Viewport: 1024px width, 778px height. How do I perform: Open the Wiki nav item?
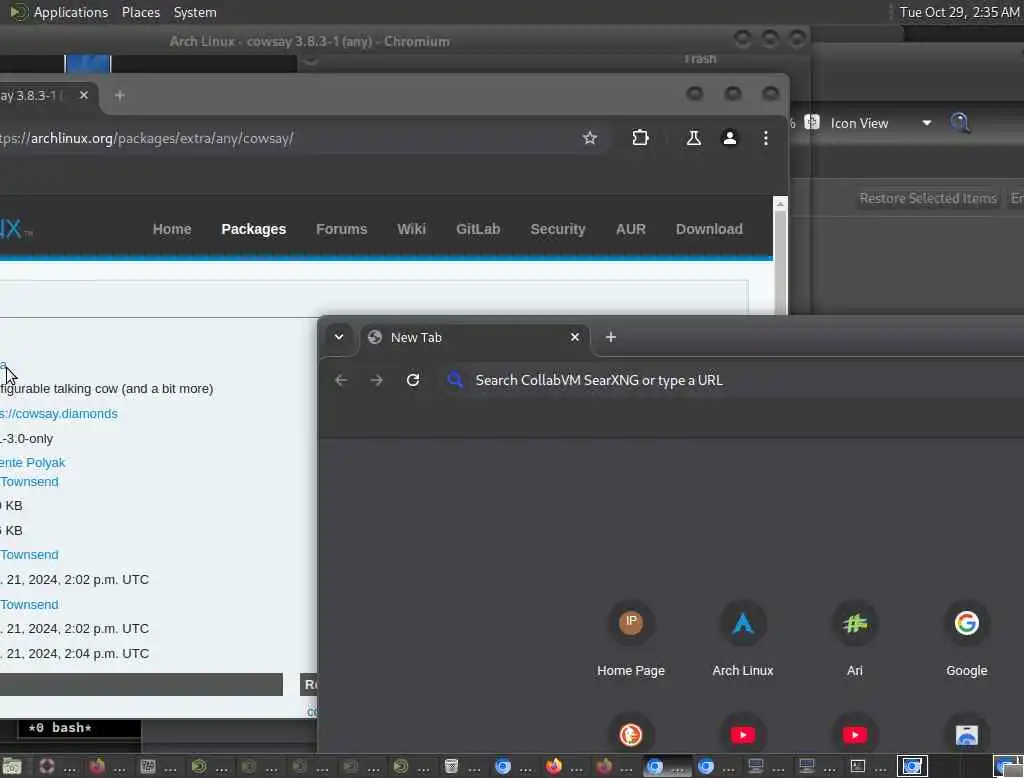click(x=411, y=229)
